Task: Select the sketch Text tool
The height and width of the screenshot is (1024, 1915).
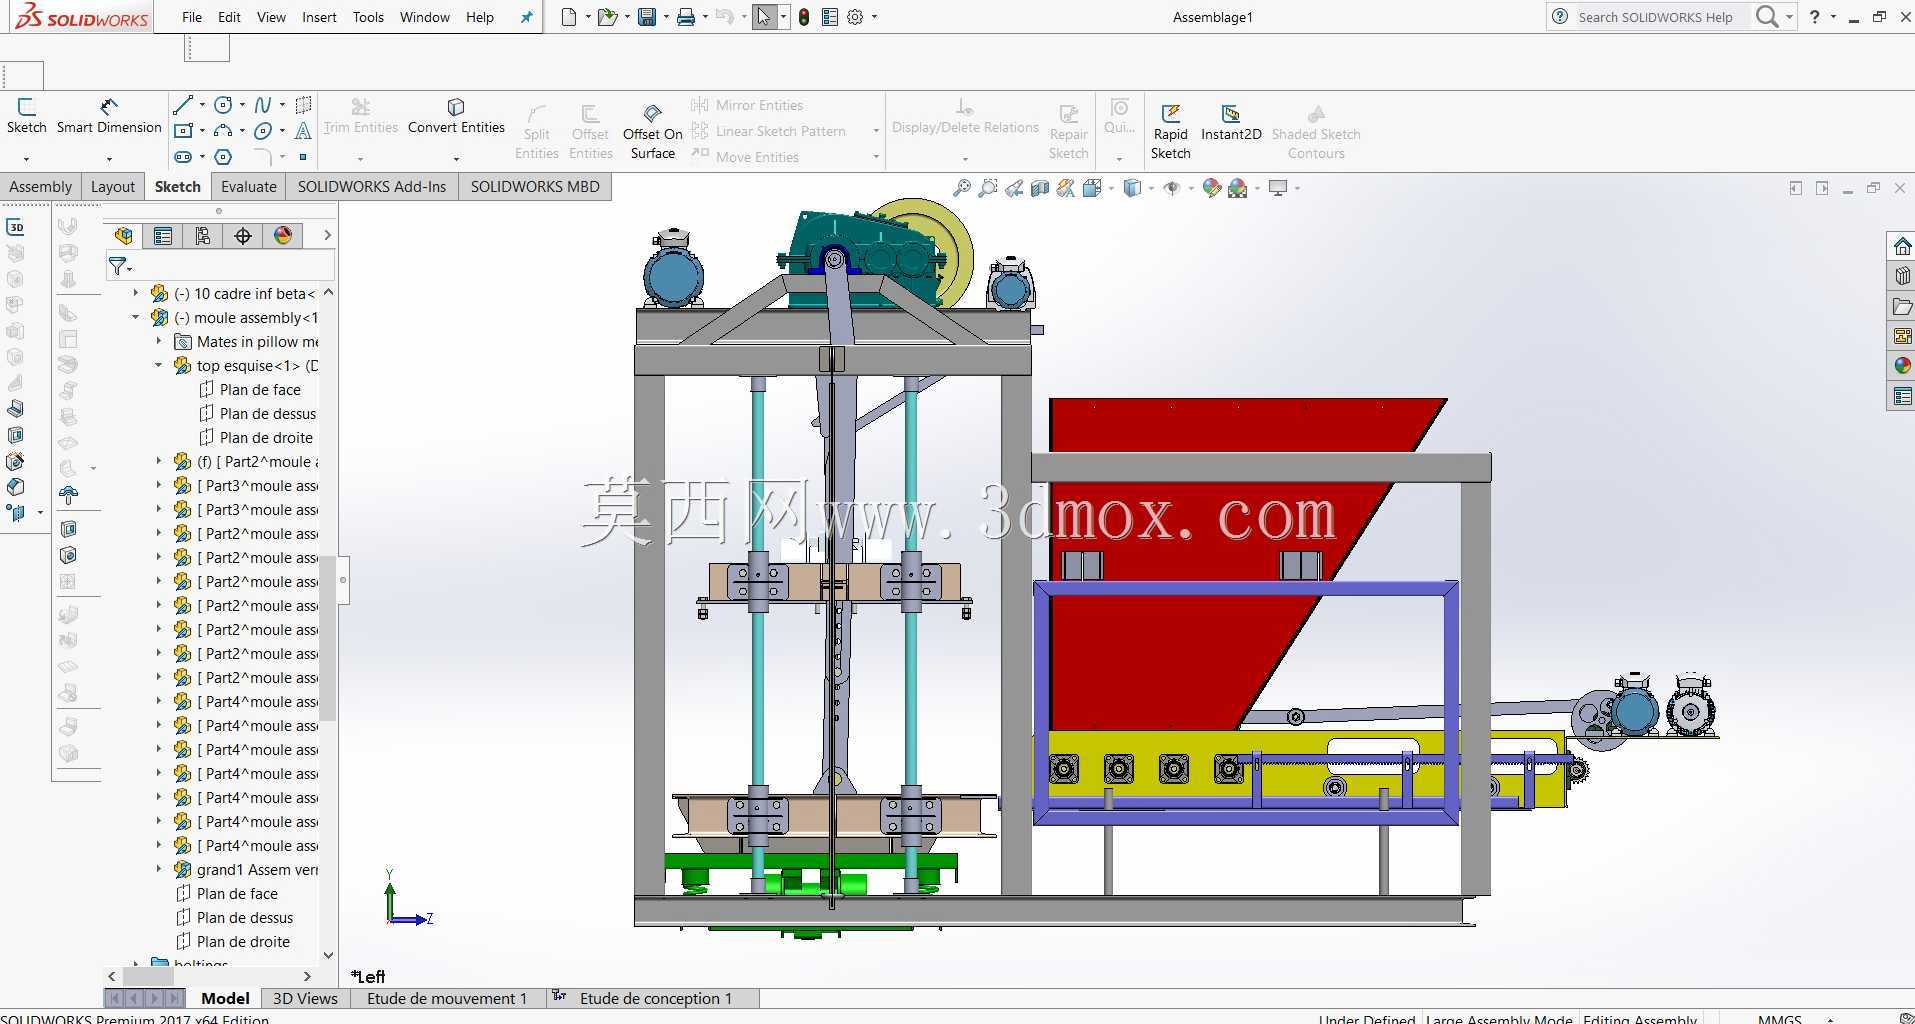Action: tap(303, 131)
